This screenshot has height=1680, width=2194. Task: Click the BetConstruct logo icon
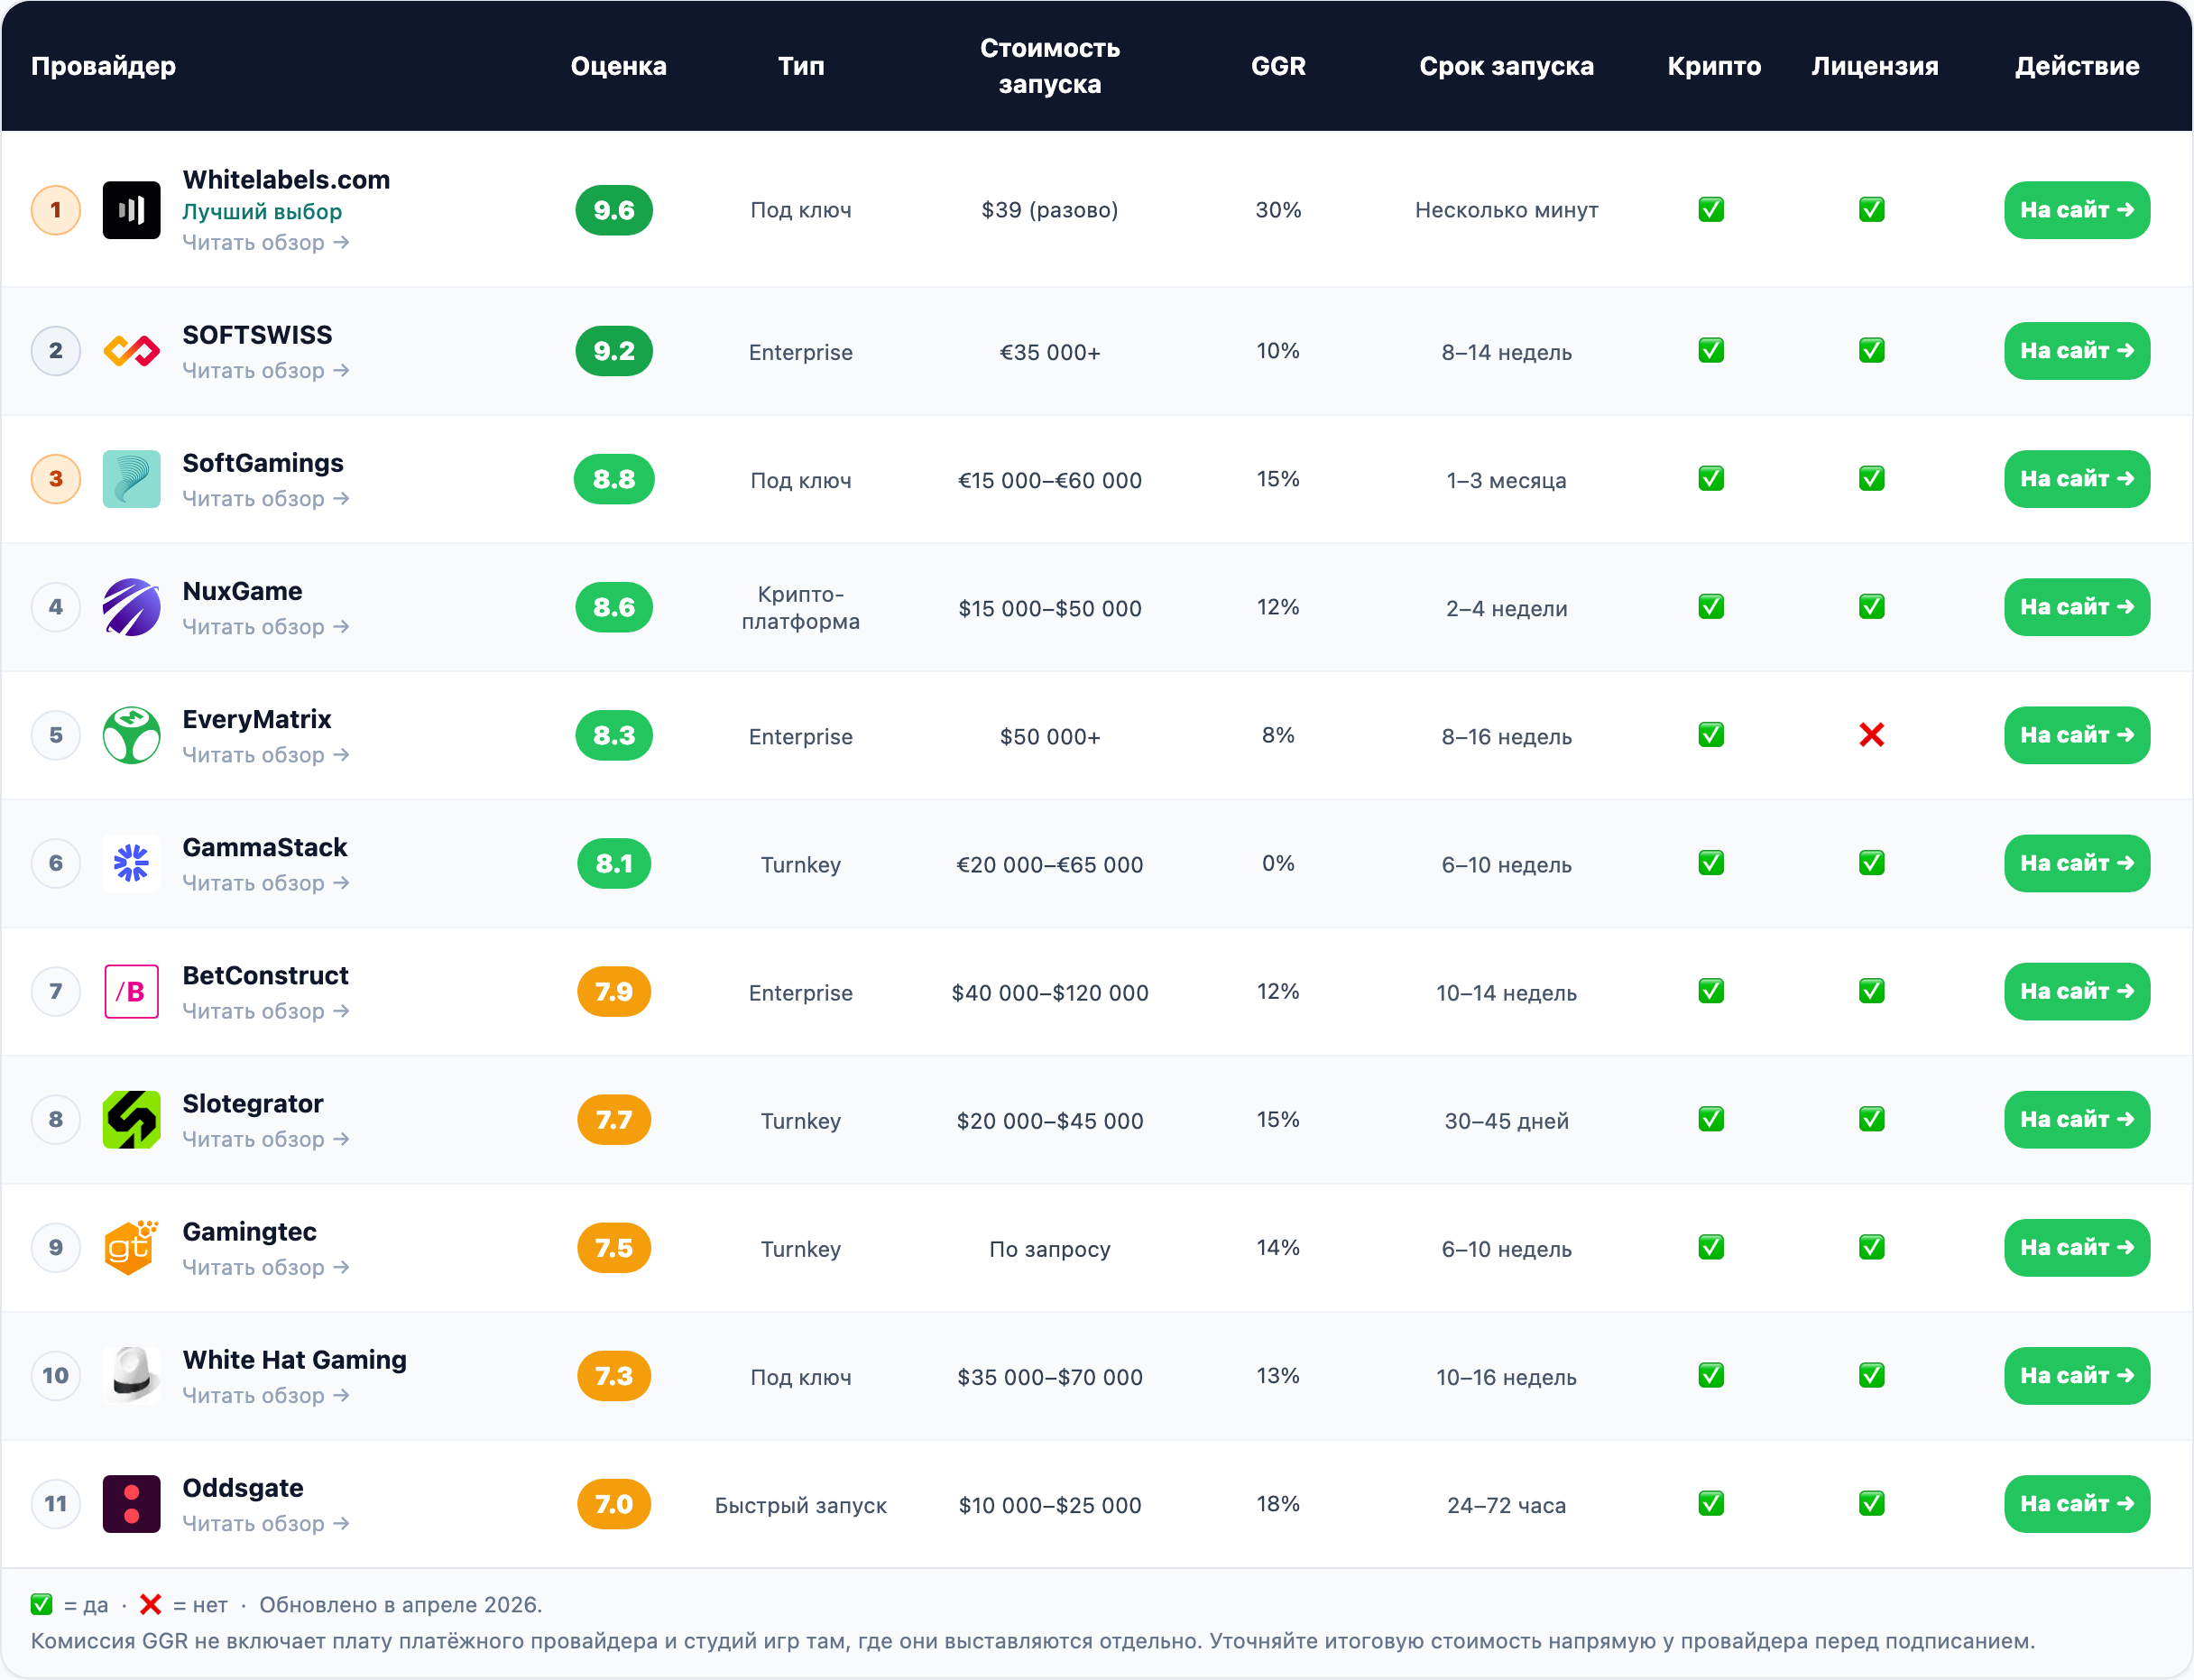[x=131, y=991]
